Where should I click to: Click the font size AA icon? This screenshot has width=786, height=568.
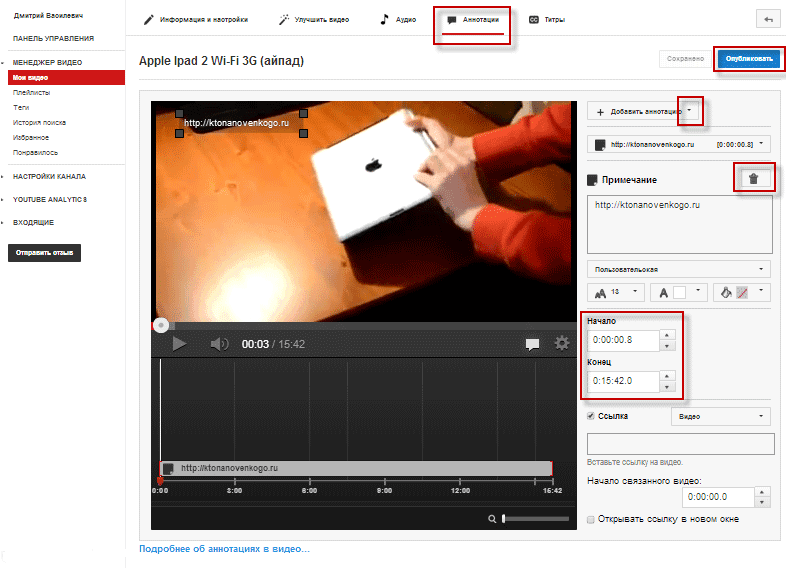pos(600,293)
